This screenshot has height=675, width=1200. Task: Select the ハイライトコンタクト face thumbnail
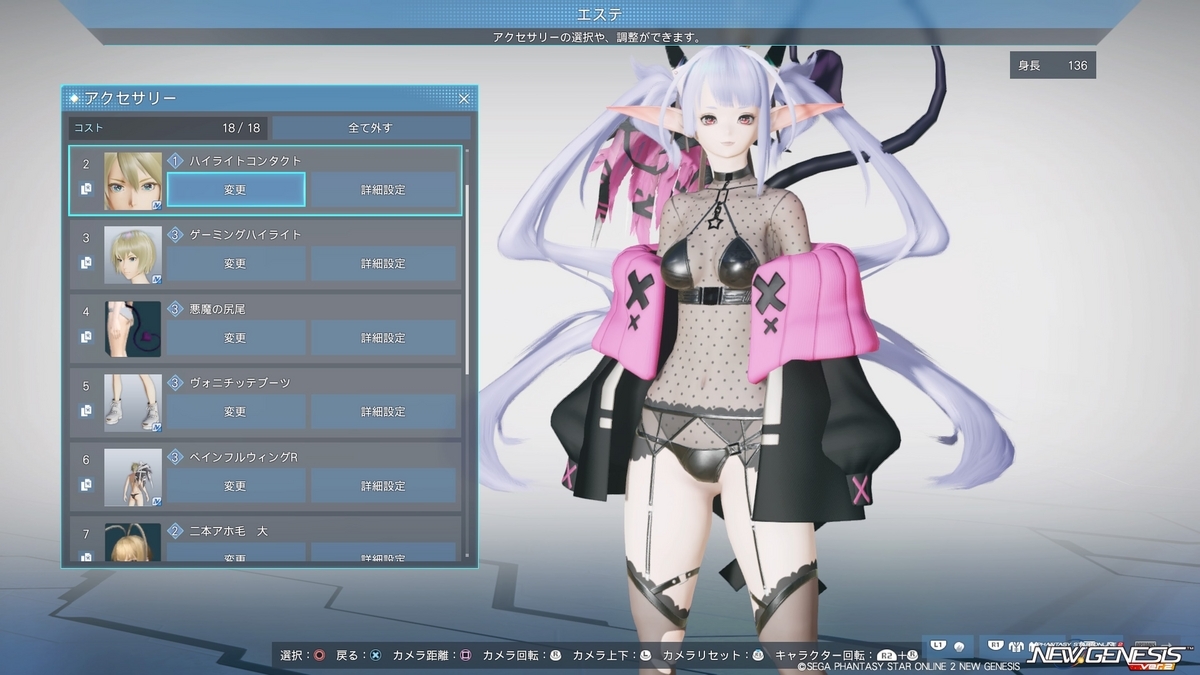(x=133, y=181)
